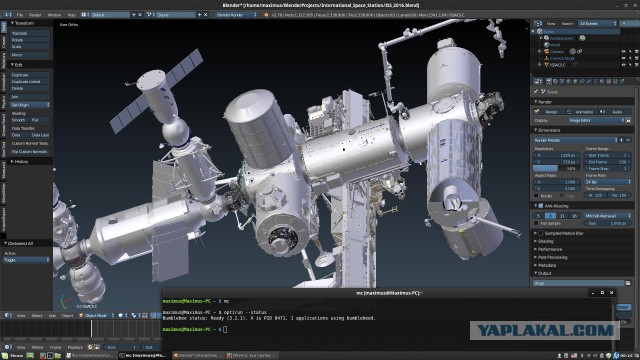Toggle the Crop checkbox
Screen dimensions: 640x360
tap(562, 196)
